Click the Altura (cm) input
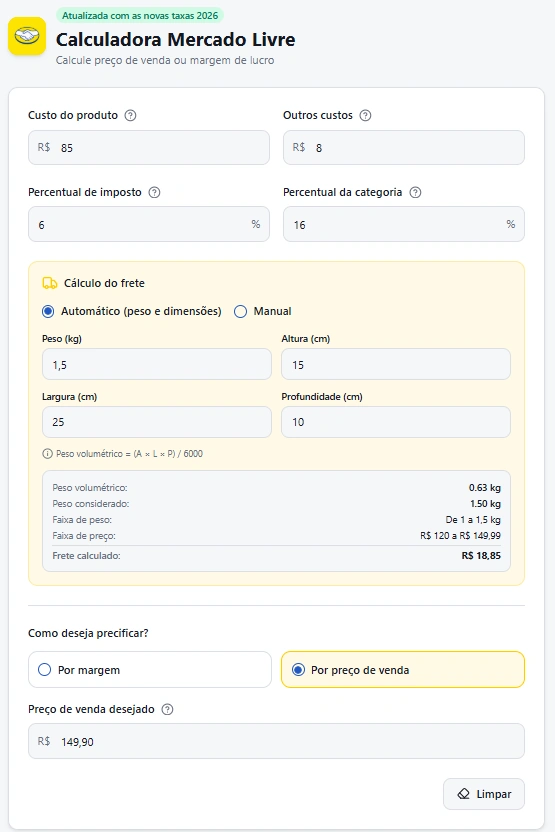 pyautogui.click(x=396, y=365)
